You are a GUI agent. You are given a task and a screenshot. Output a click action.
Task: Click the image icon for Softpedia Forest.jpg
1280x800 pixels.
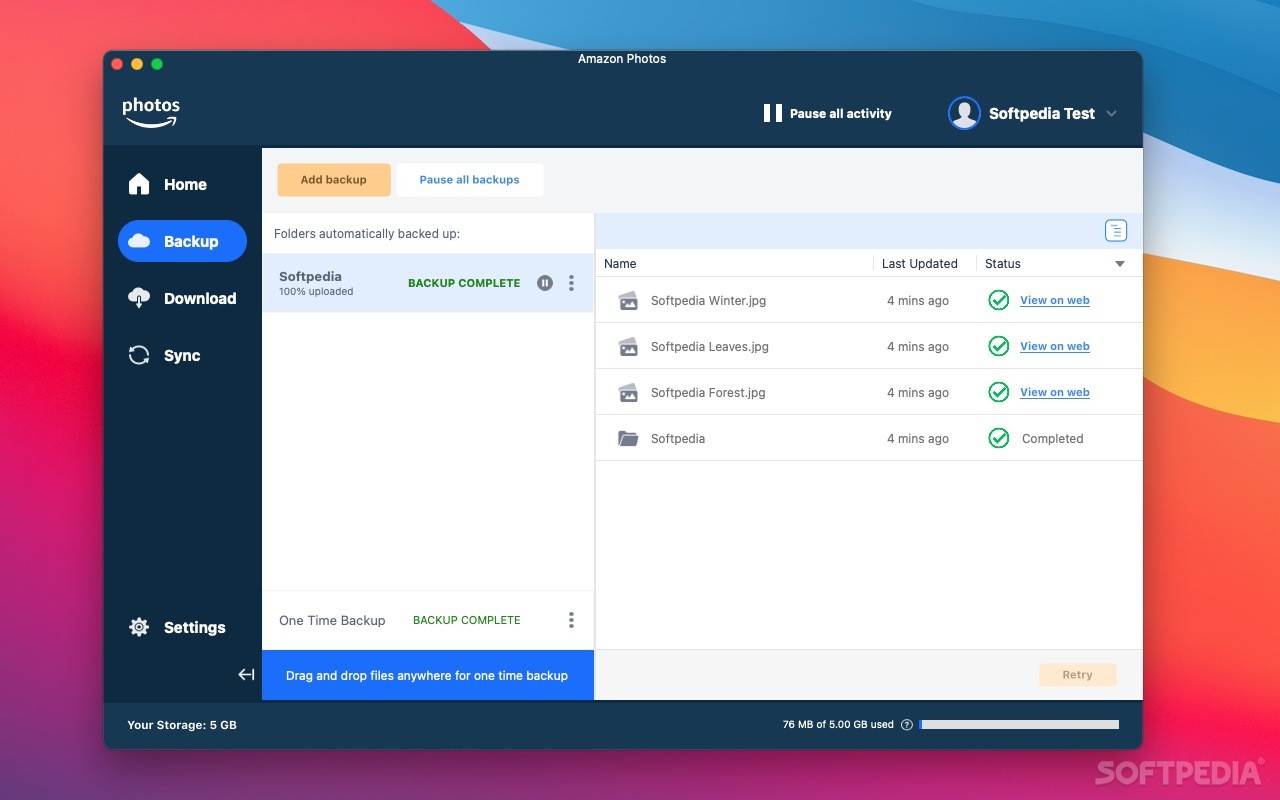(628, 393)
